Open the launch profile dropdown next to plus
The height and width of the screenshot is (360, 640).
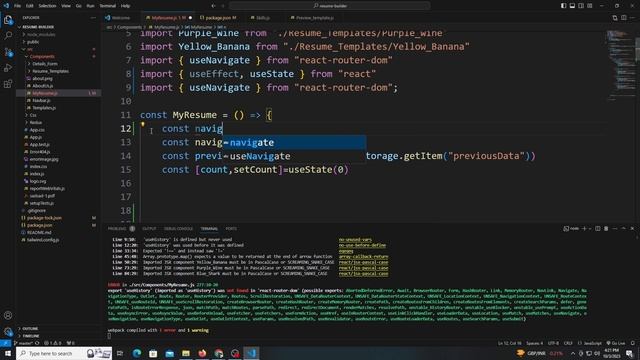click(x=589, y=229)
